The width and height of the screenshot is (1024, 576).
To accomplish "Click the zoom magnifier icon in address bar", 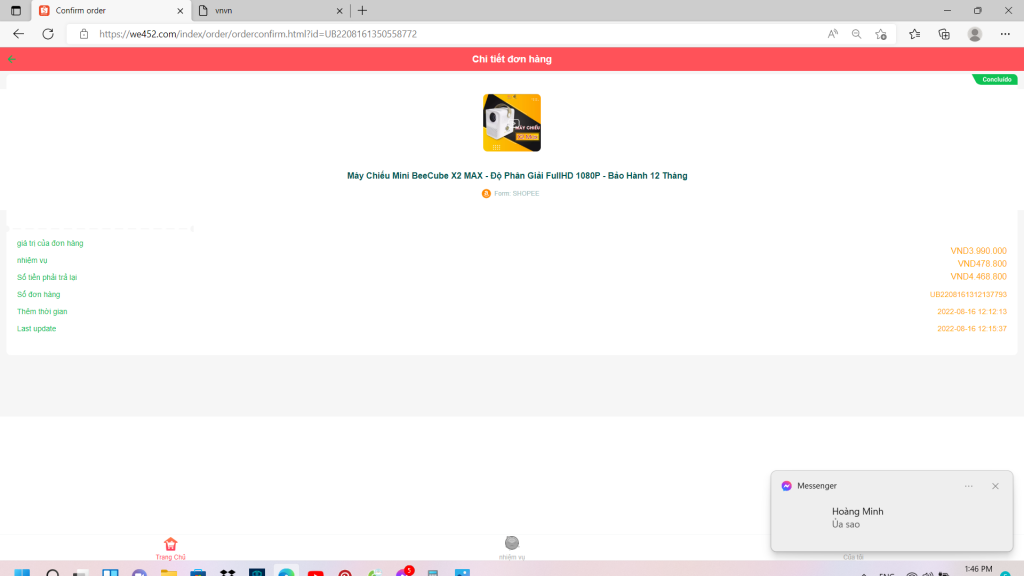I will tap(856, 34).
